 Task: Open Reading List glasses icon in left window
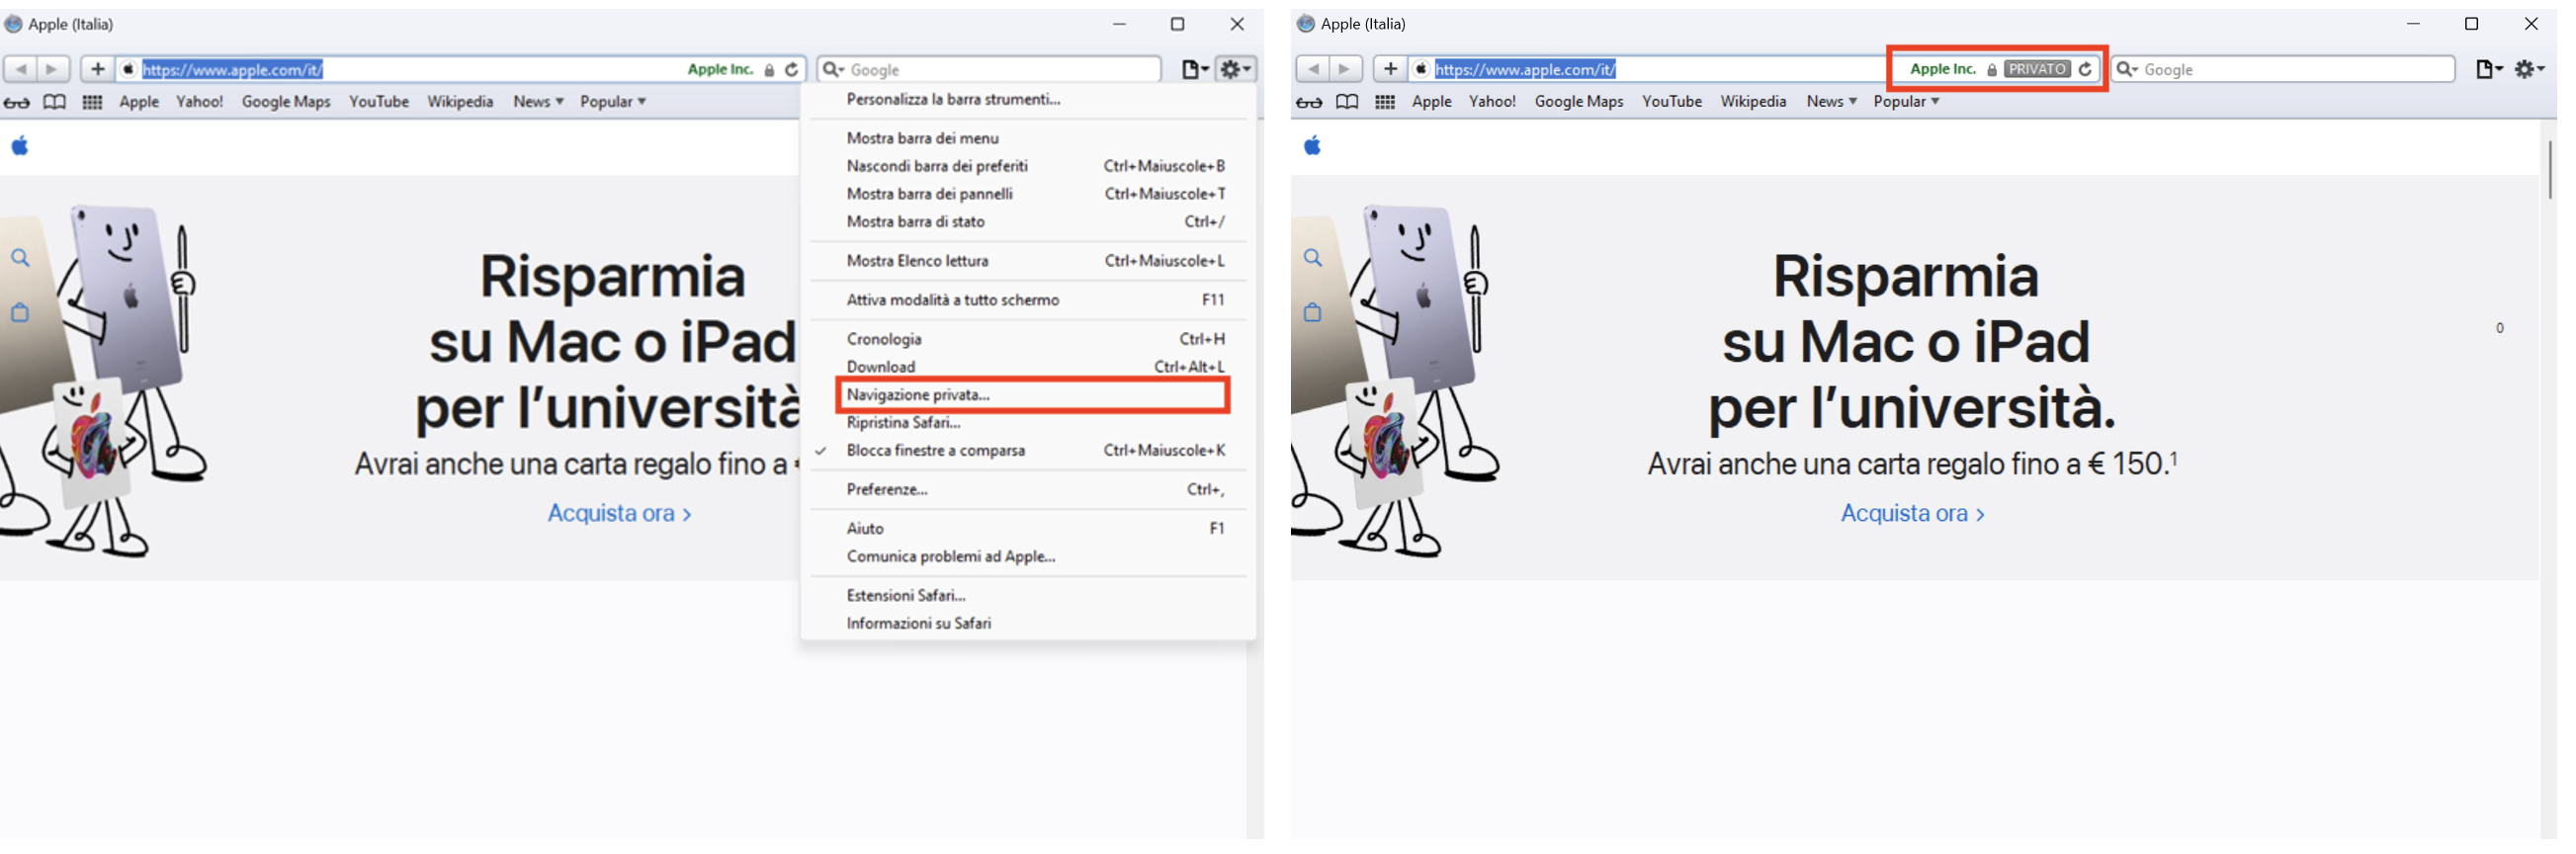point(17,102)
